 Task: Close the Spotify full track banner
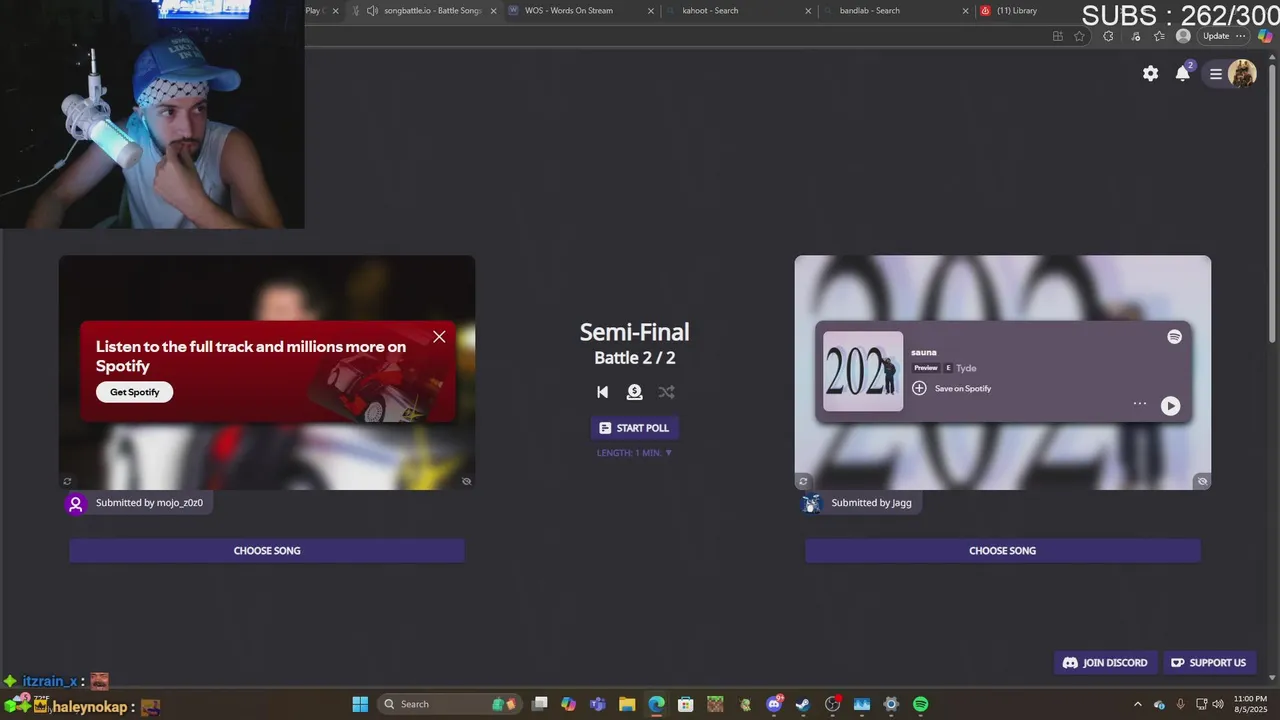pyautogui.click(x=439, y=337)
